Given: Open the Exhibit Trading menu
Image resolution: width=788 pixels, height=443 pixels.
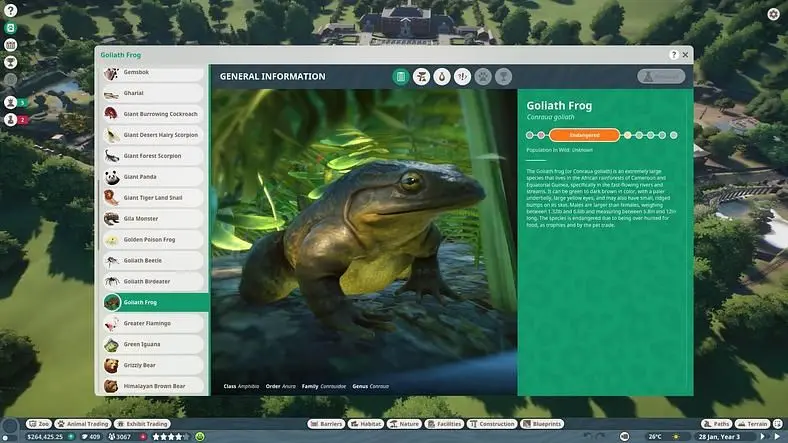Looking at the screenshot, I should (x=142, y=424).
